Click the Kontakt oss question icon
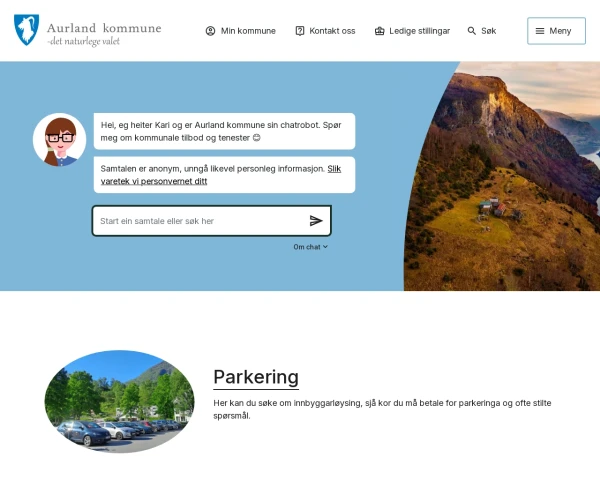The height and width of the screenshot is (480, 600). [x=300, y=31]
